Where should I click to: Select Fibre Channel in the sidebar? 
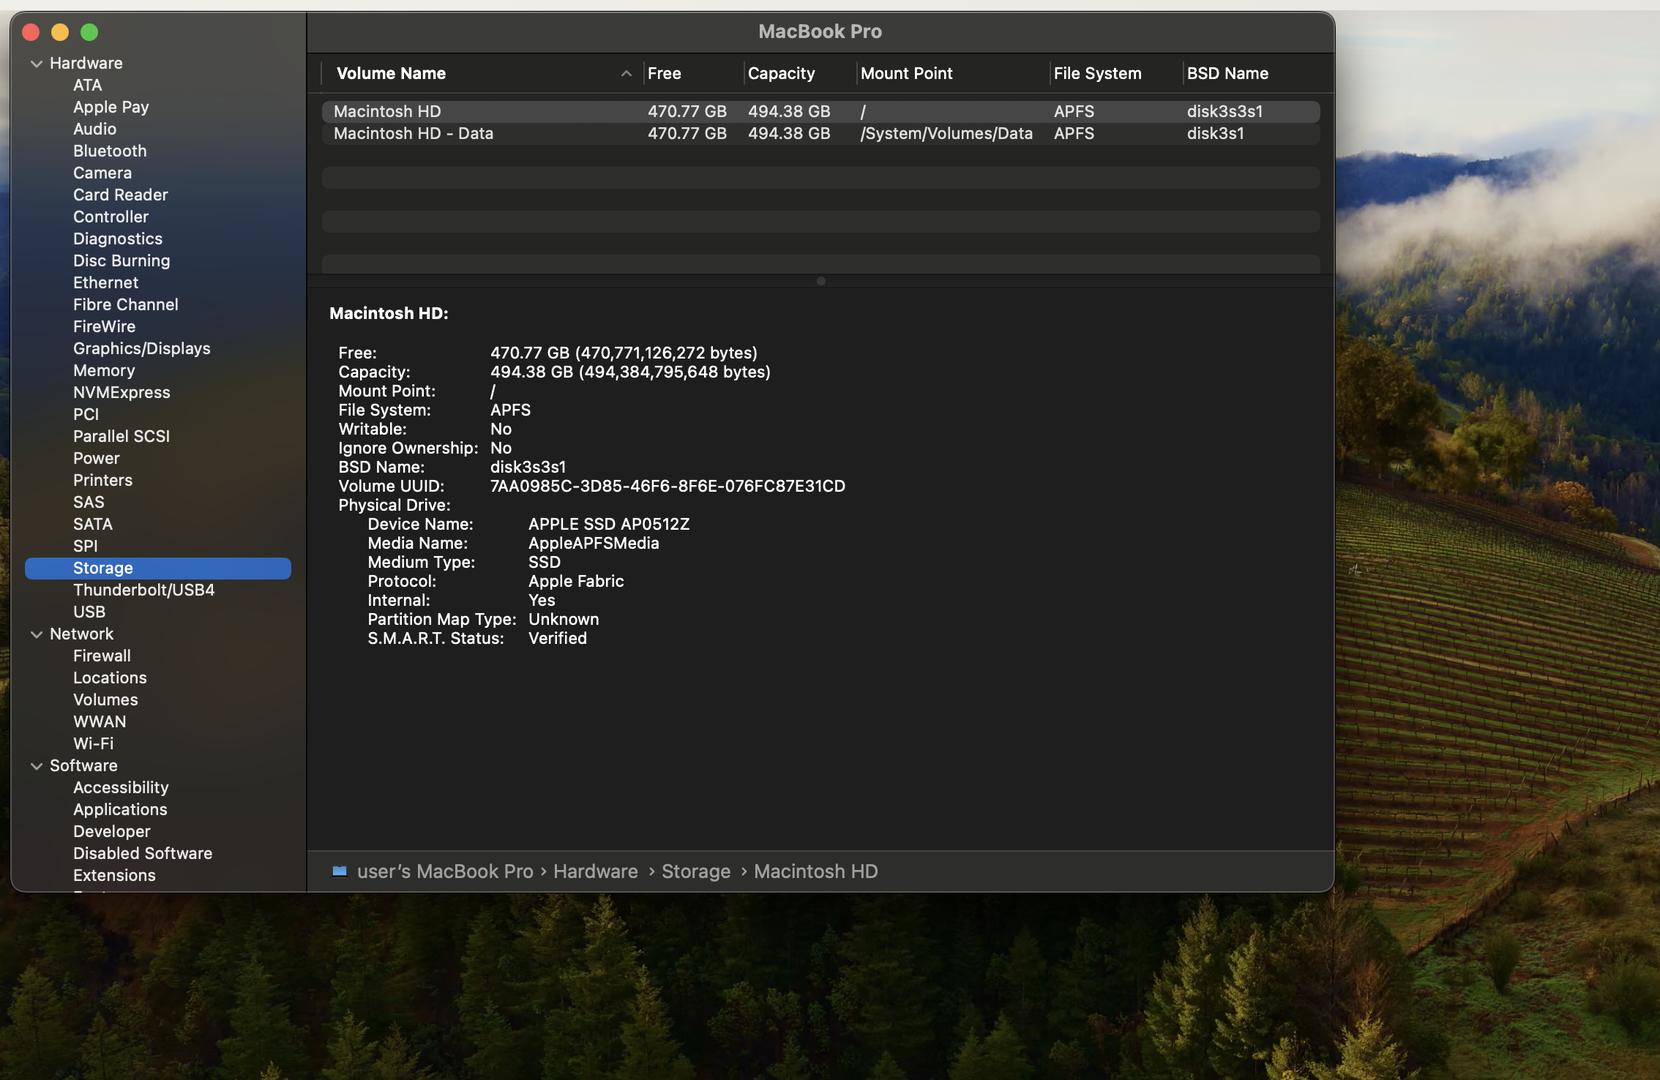pos(126,305)
